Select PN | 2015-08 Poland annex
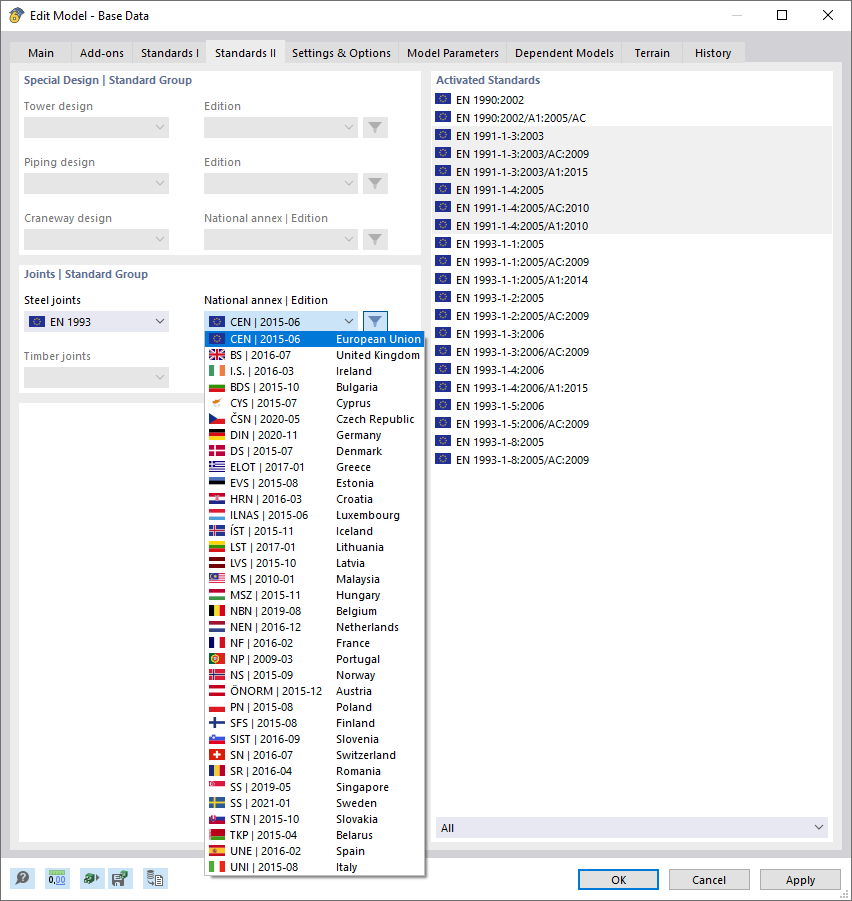This screenshot has height=901, width=852. tap(314, 707)
